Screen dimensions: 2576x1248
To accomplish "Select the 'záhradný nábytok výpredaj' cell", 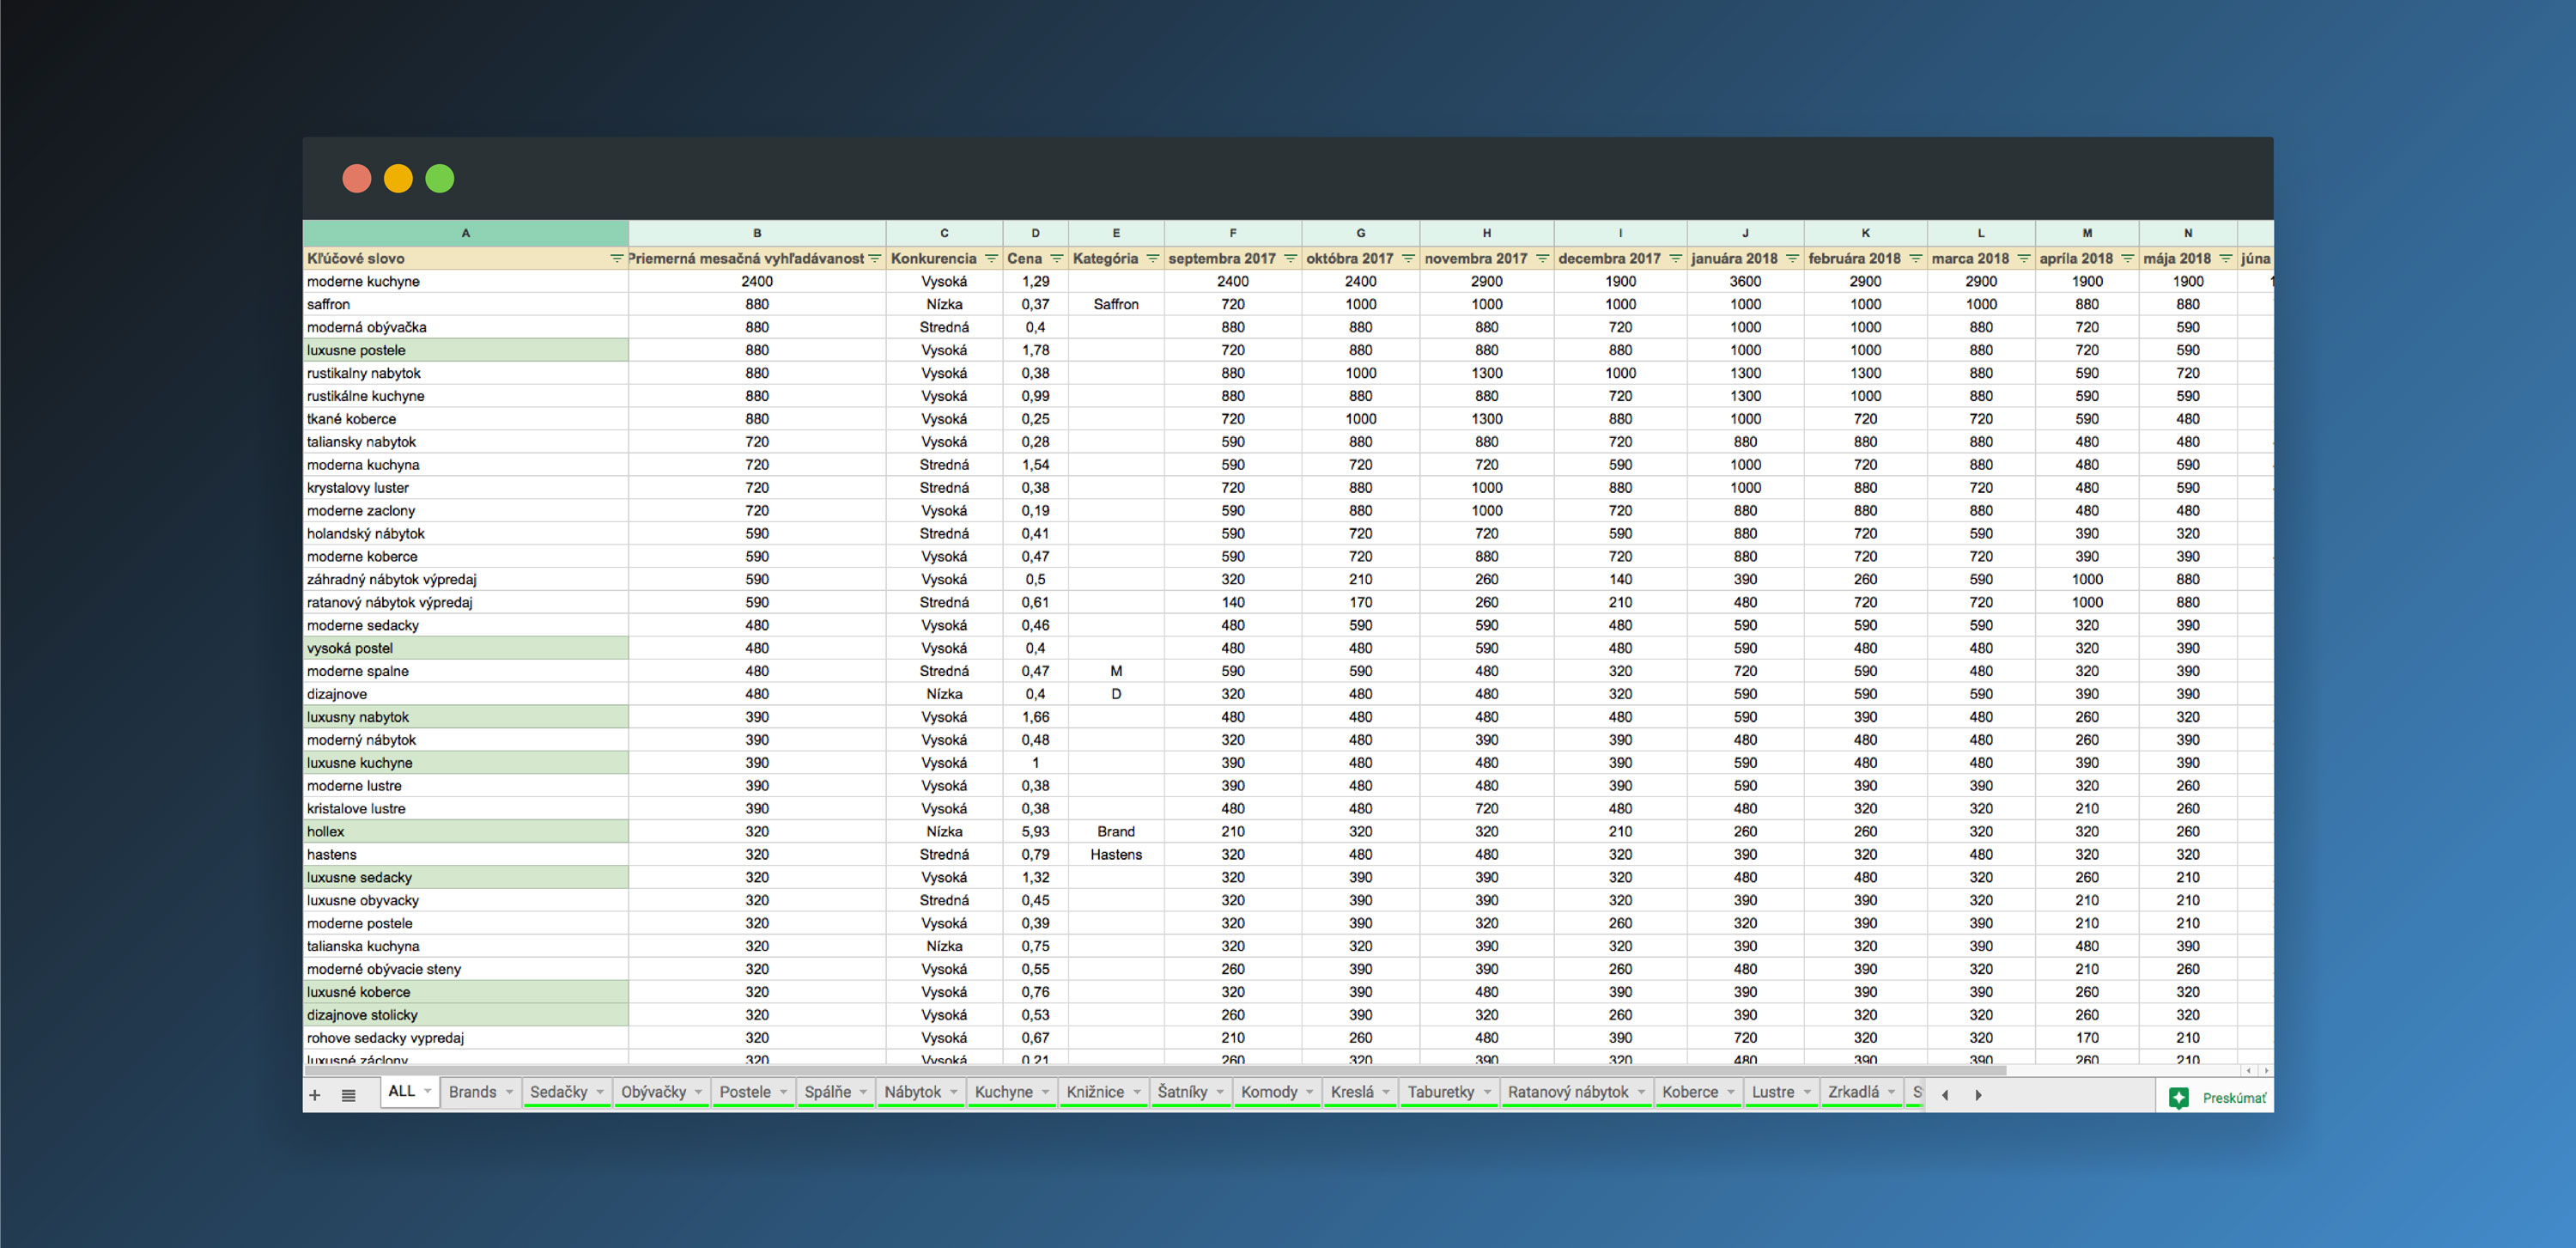I will (x=465, y=579).
